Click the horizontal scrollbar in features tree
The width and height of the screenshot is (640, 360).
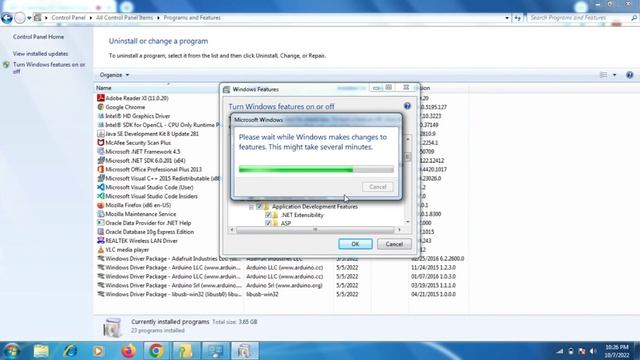point(315,230)
